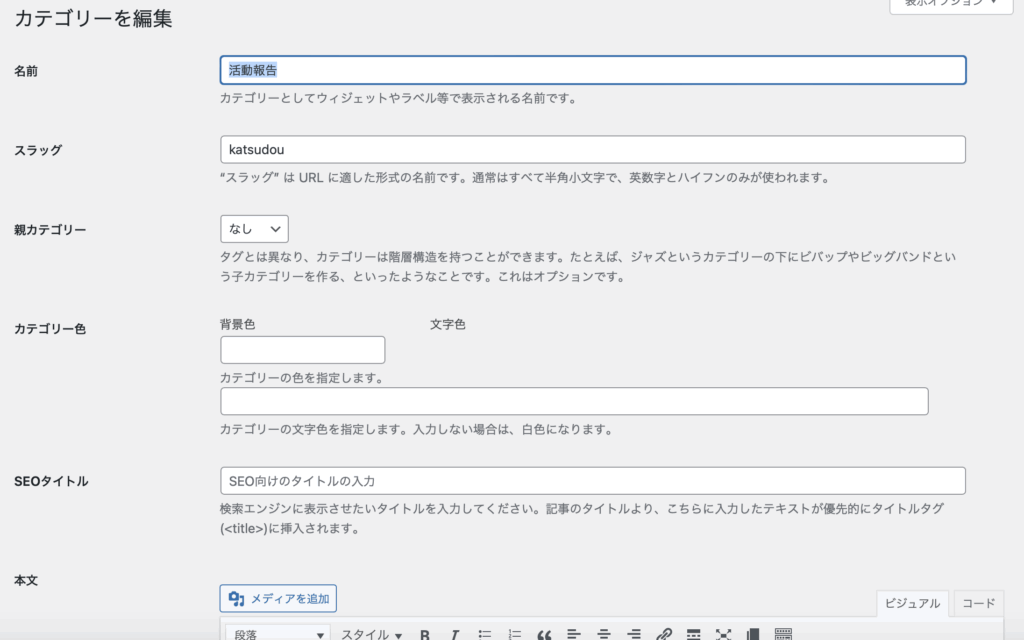Viewport: 1024px width, 640px height.
Task: Expand the スタイル dropdown
Action: (x=371, y=633)
